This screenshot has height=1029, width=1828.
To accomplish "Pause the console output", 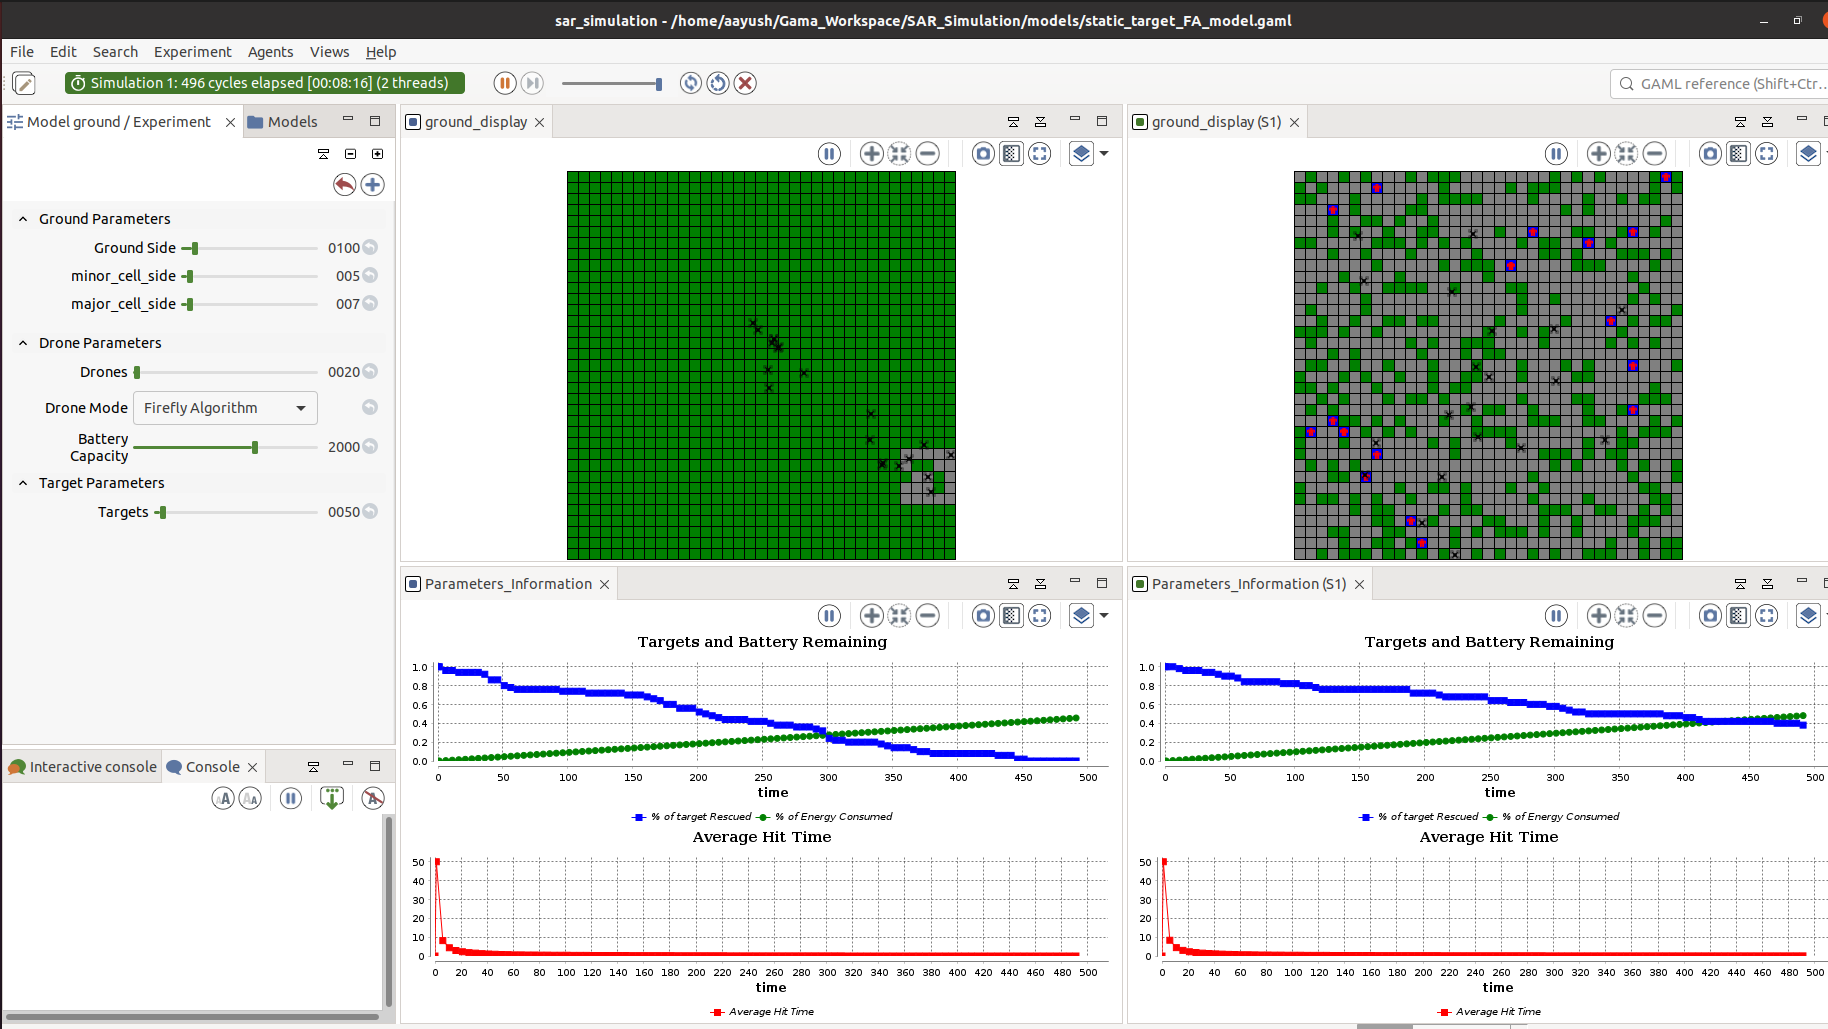I will pos(291,797).
